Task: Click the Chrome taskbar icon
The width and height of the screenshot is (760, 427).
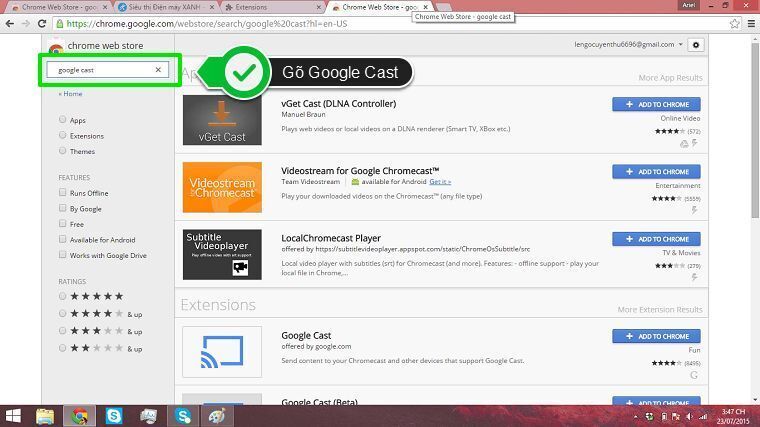Action: 79,416
